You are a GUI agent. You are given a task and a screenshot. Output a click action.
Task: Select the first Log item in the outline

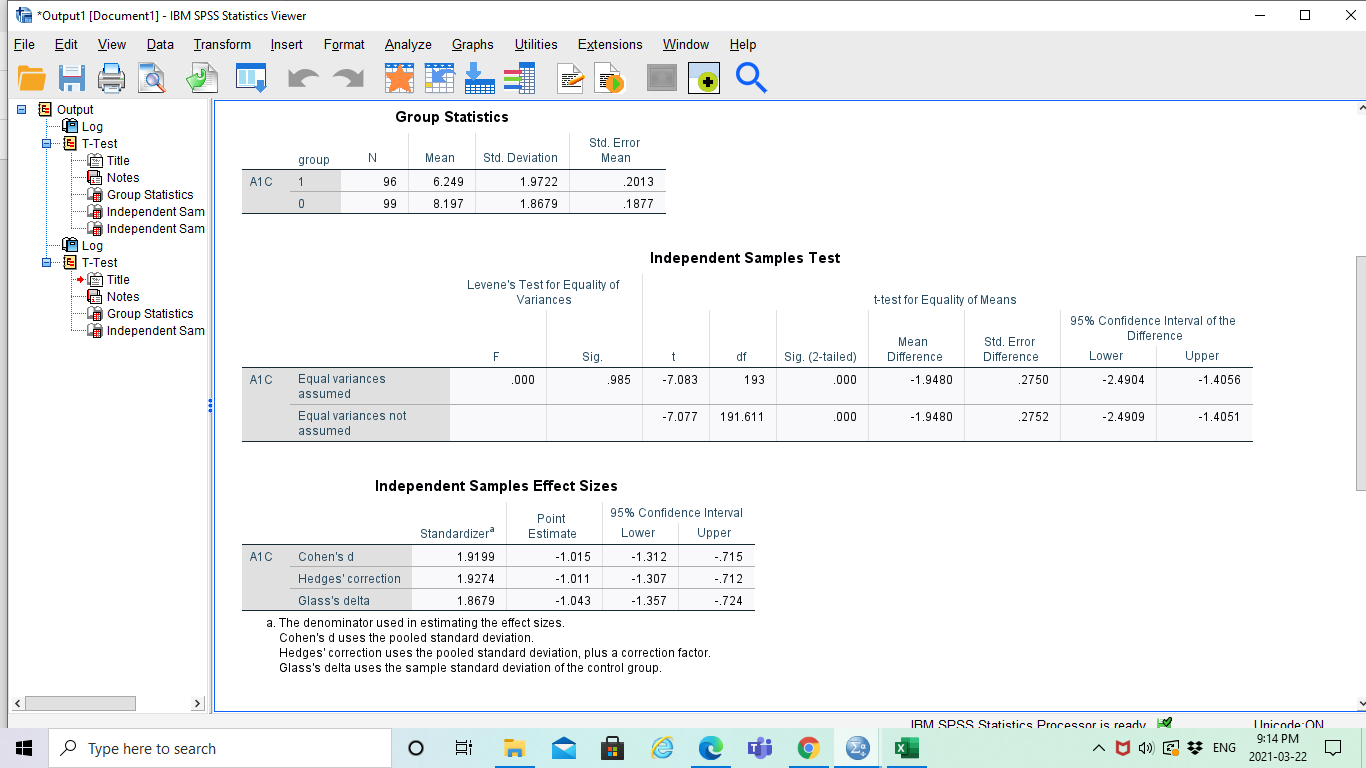[x=92, y=127]
